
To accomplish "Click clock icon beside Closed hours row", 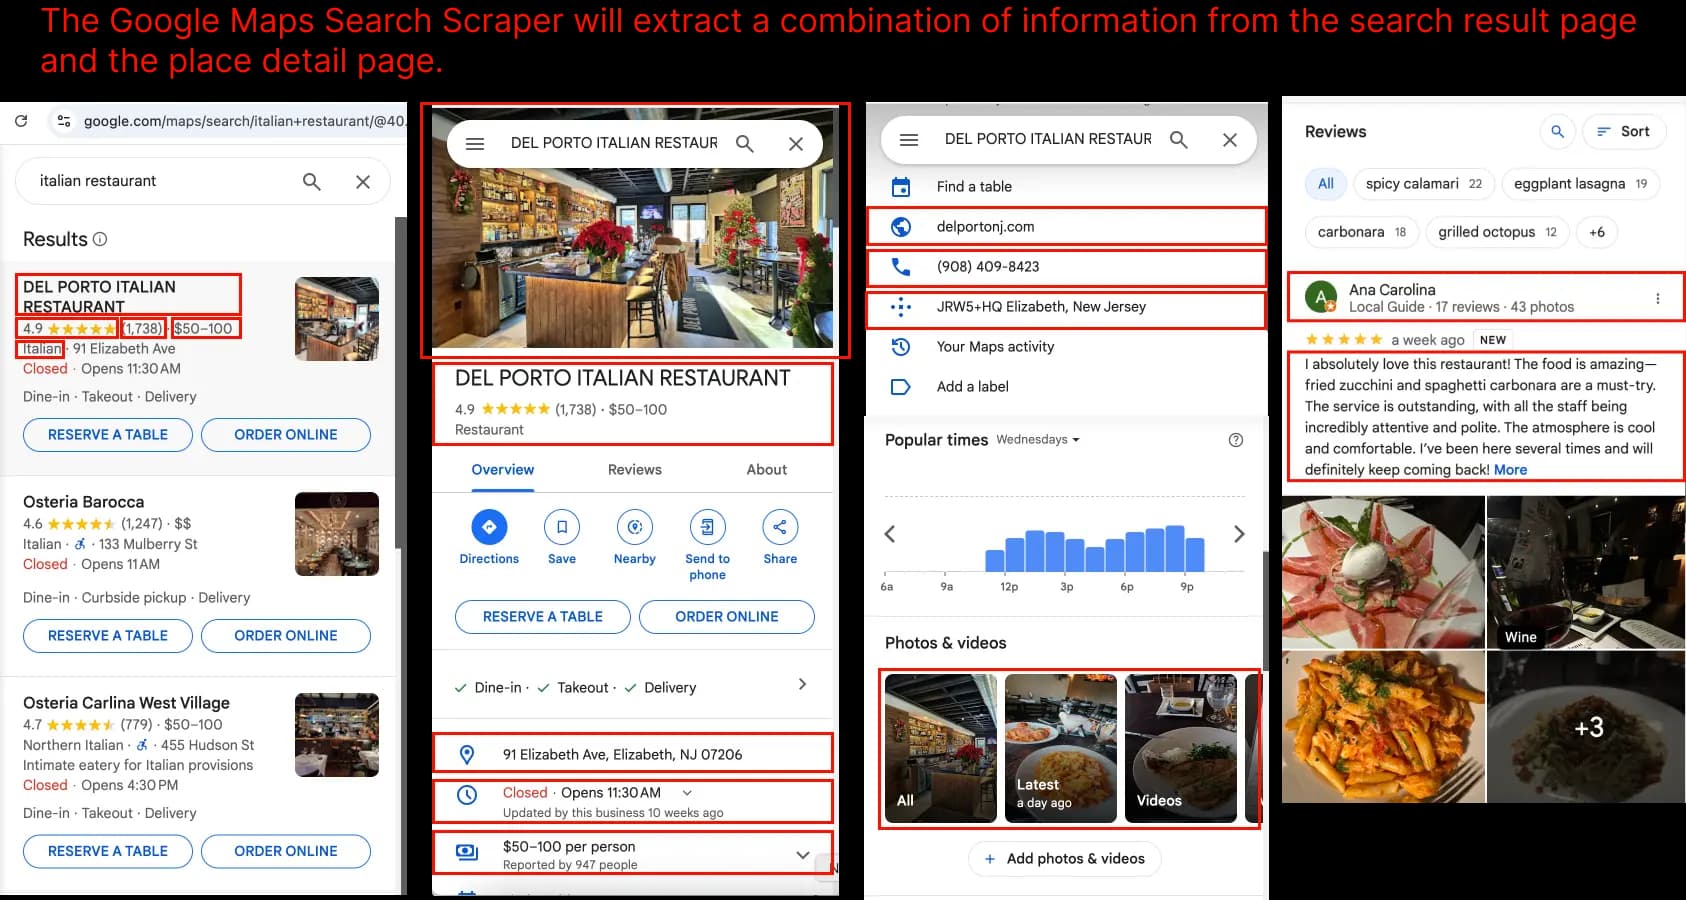I will (x=466, y=795).
